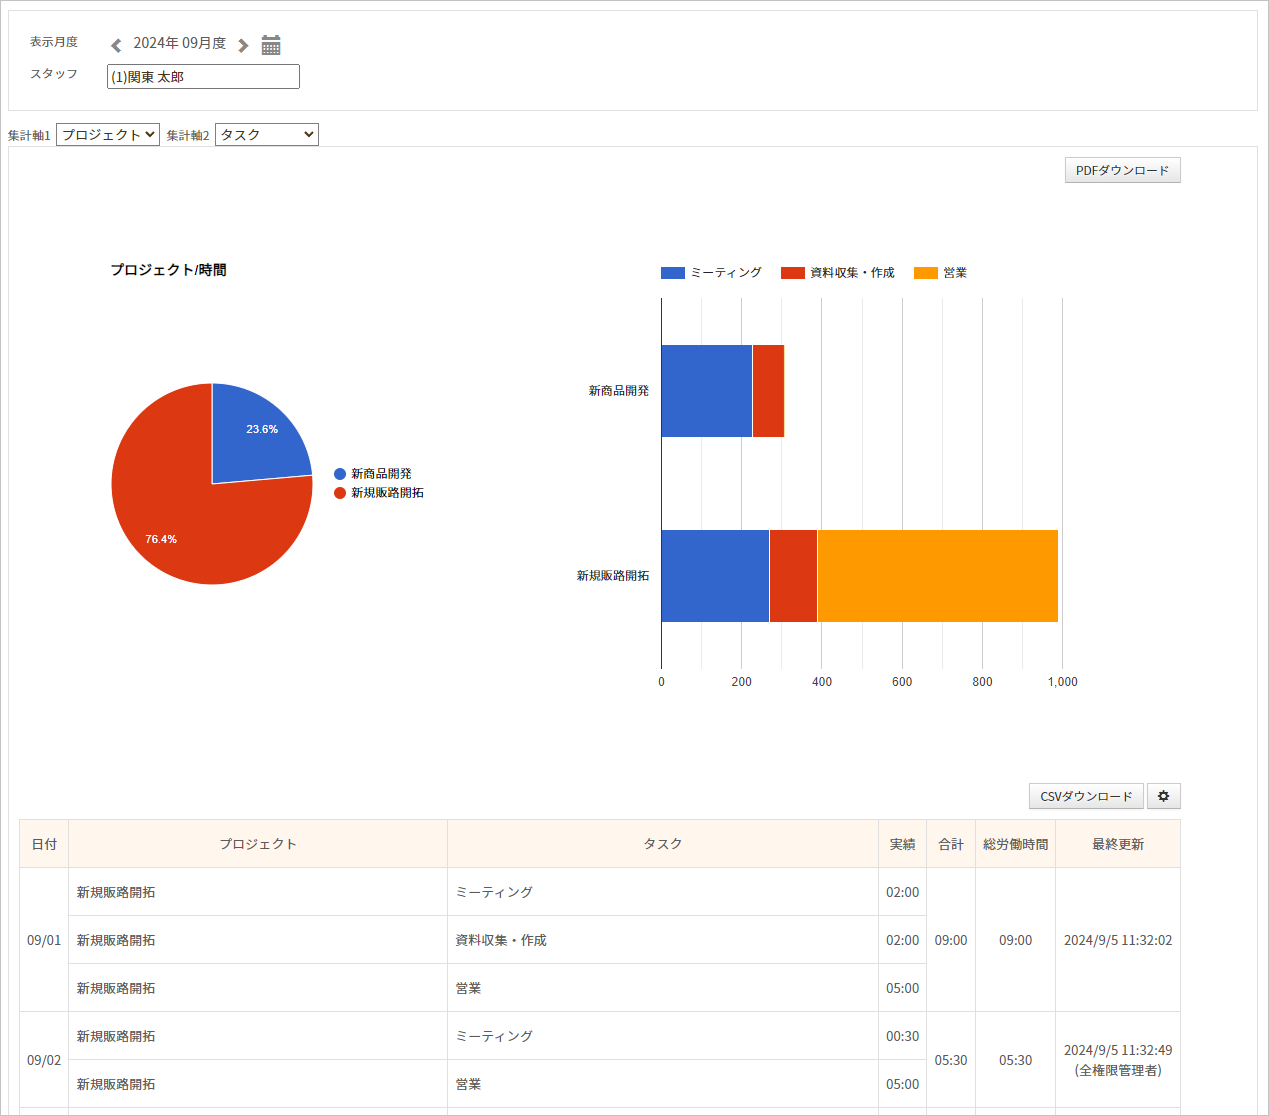
Task: Go to previous month with left chevron
Action: click(x=116, y=45)
